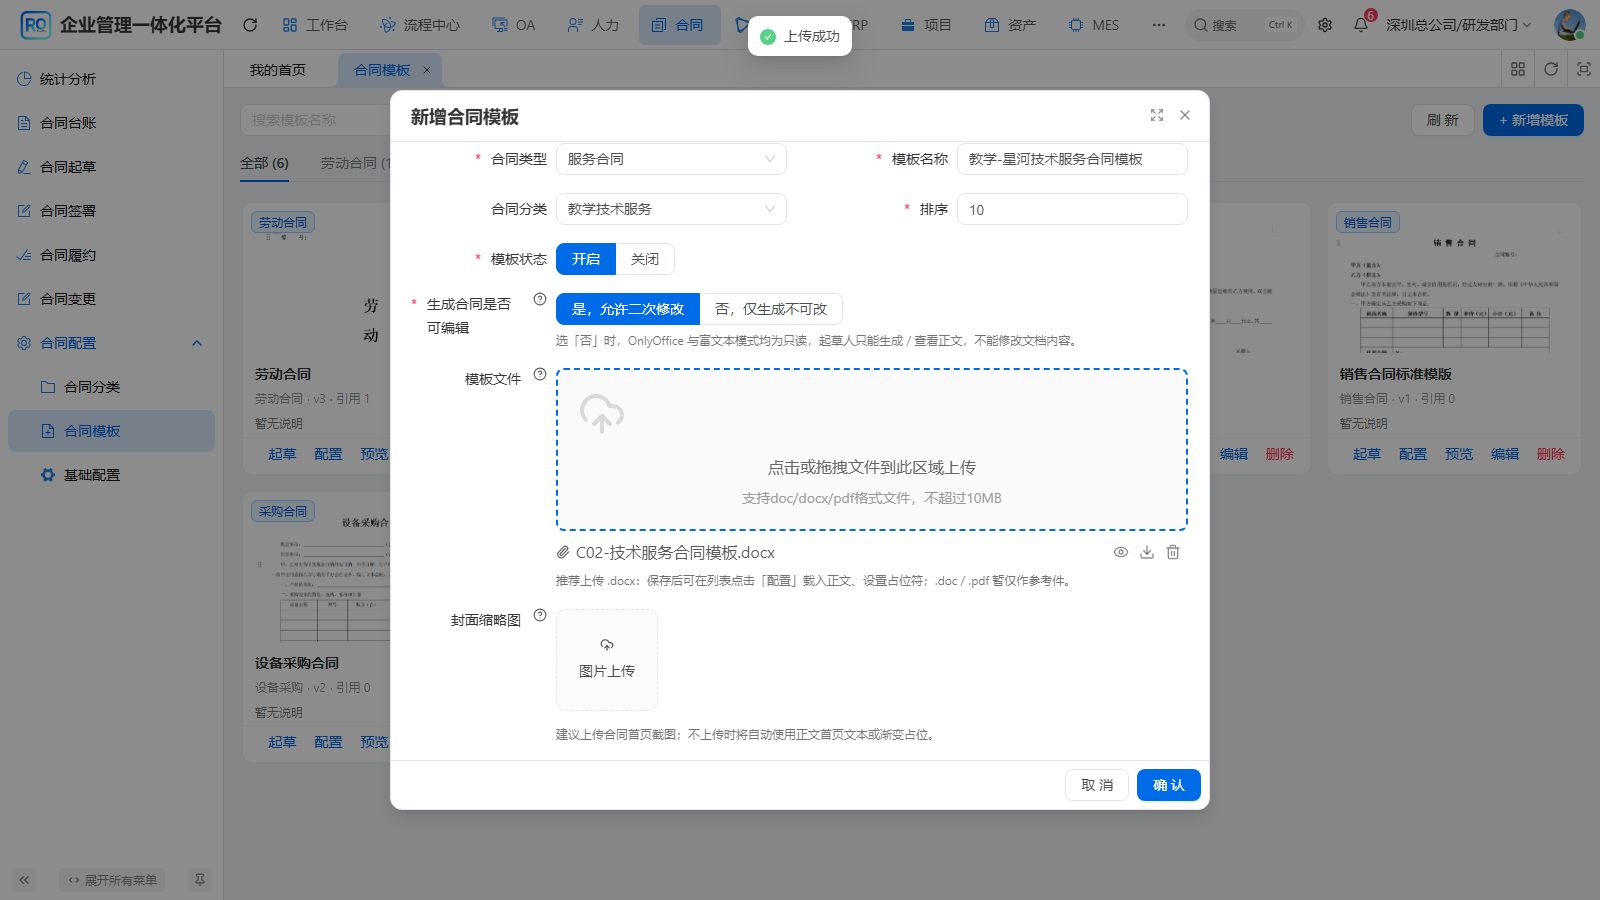Click the 新增模板 button
This screenshot has height=900, width=1600.
coord(1533,120)
